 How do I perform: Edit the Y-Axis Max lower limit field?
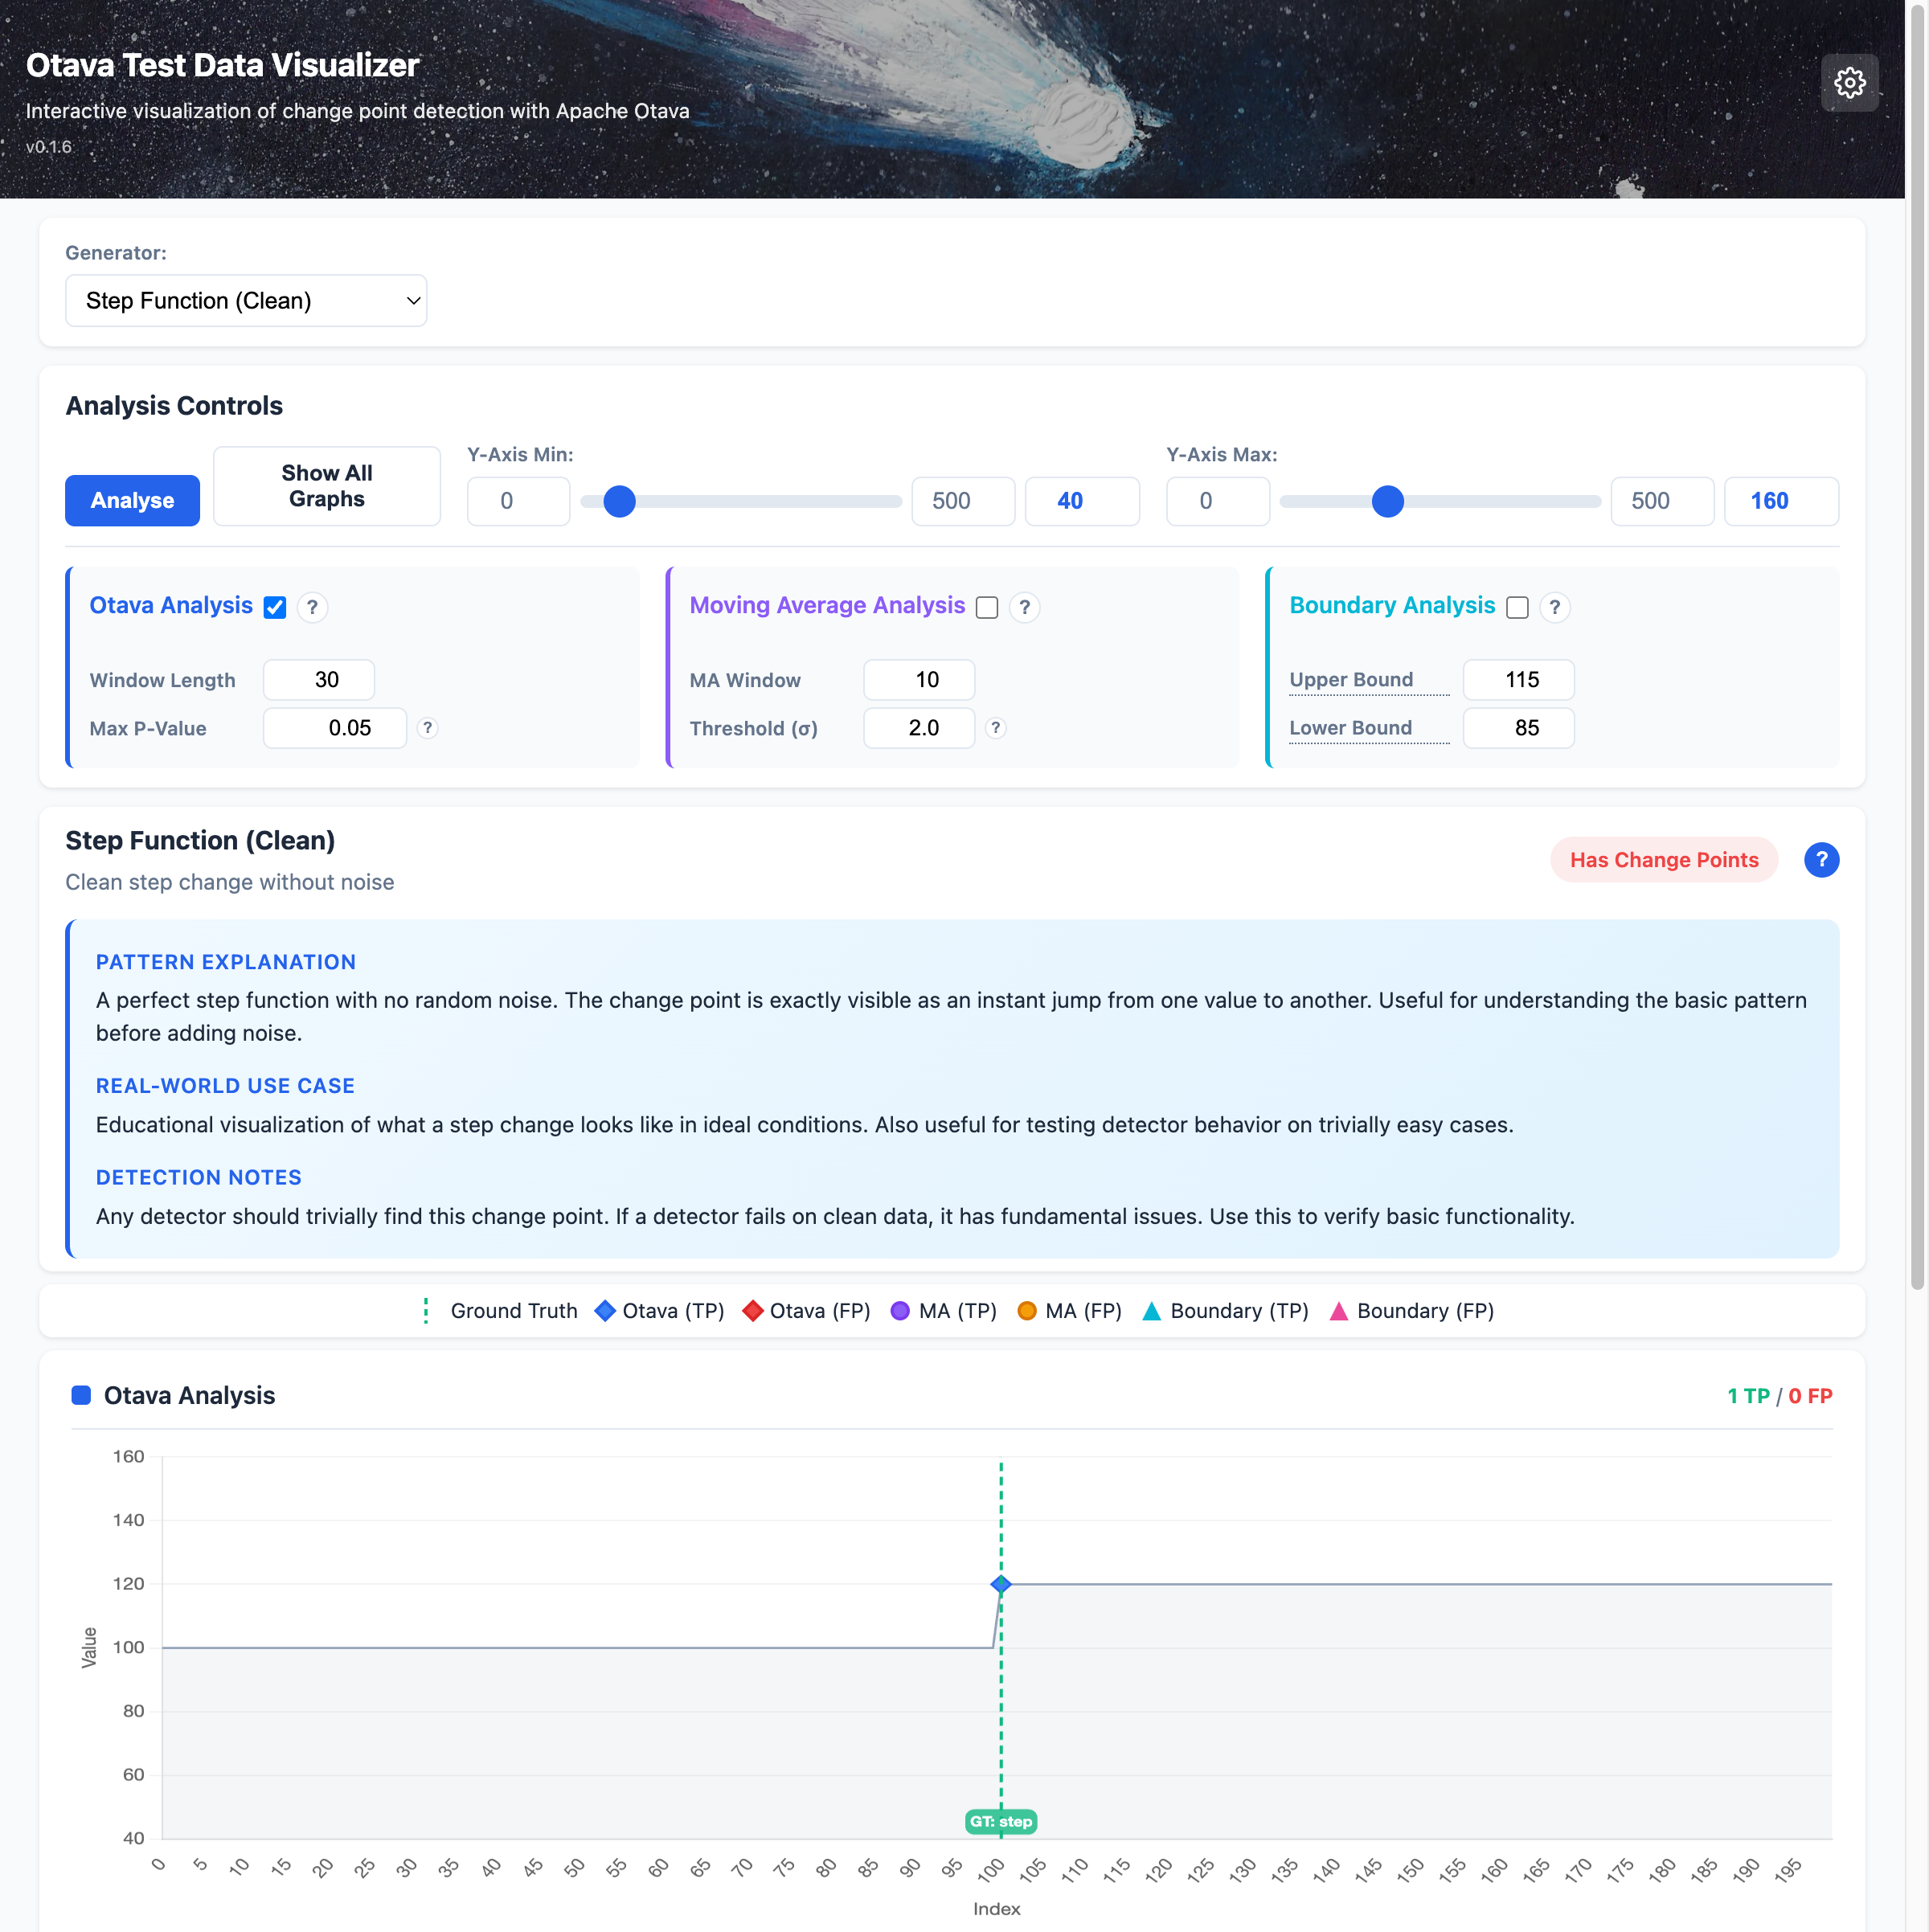click(1217, 501)
